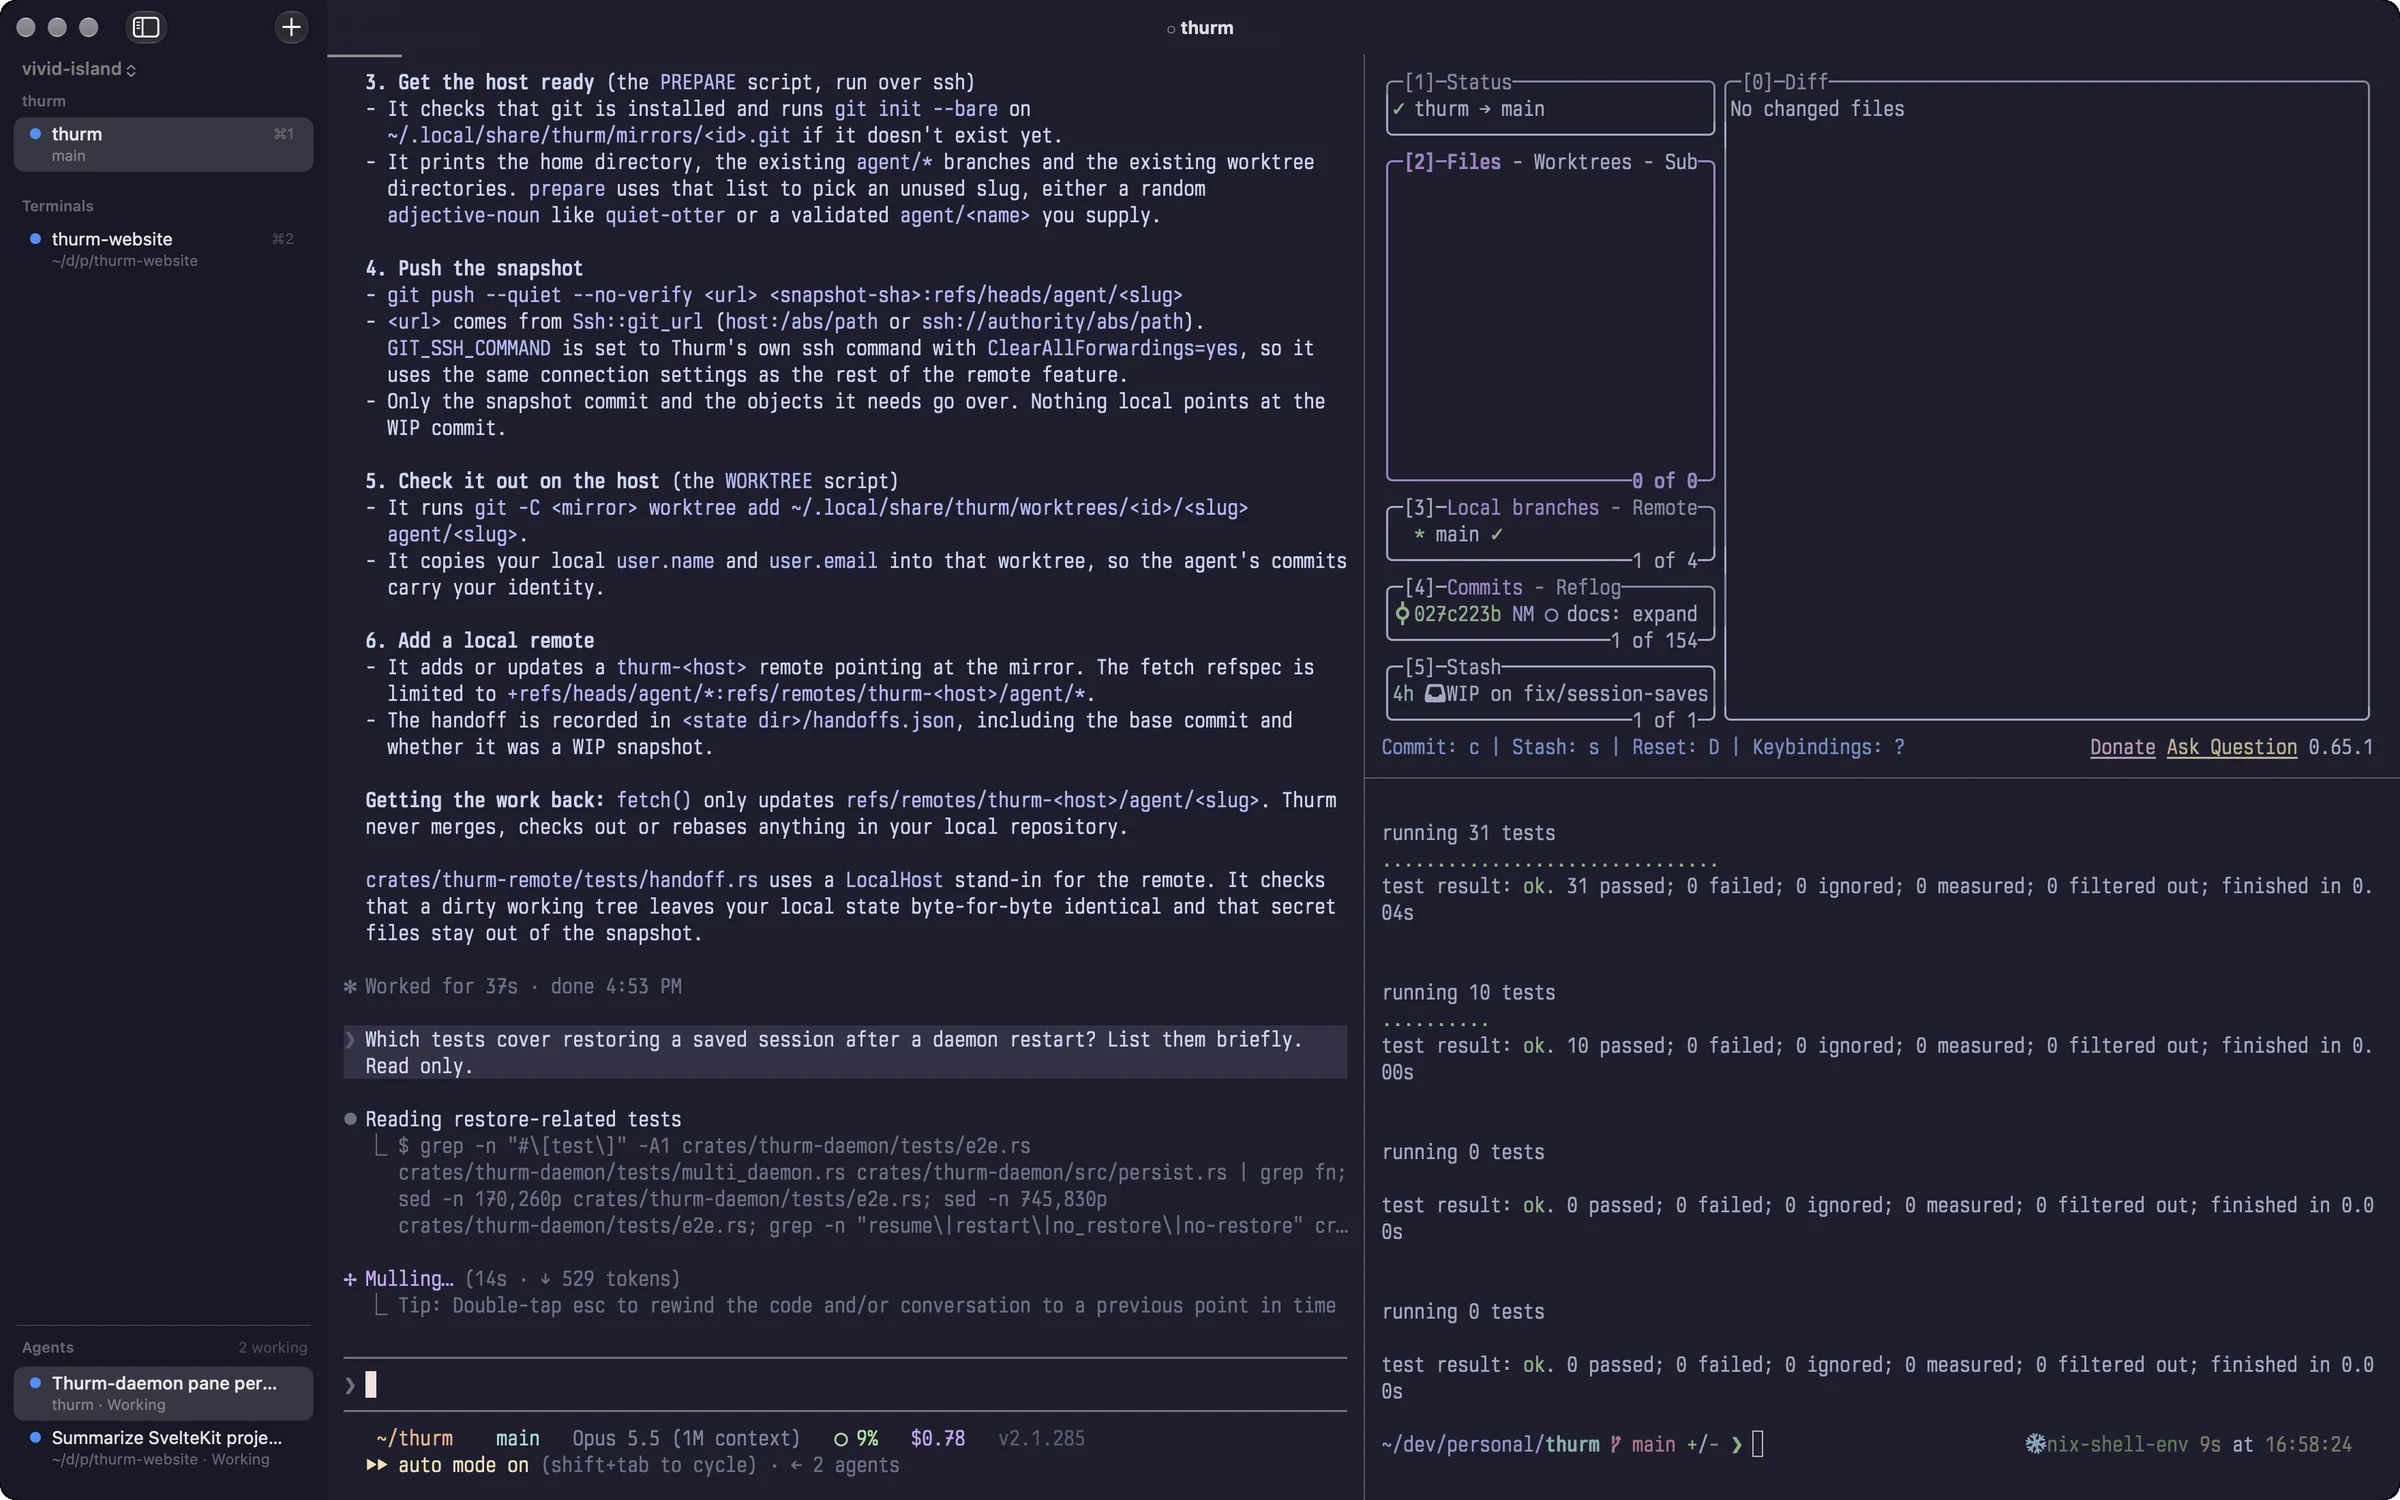
Task: Click the shell prompt cursor in terminal
Action: pyautogui.click(x=1757, y=1444)
